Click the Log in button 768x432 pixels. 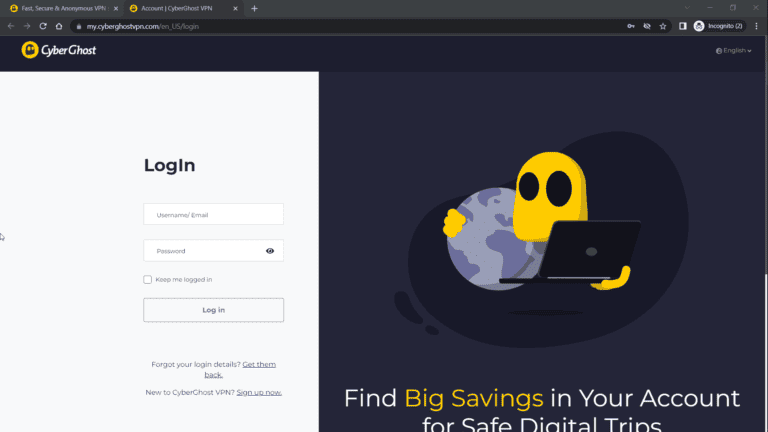pyautogui.click(x=214, y=310)
